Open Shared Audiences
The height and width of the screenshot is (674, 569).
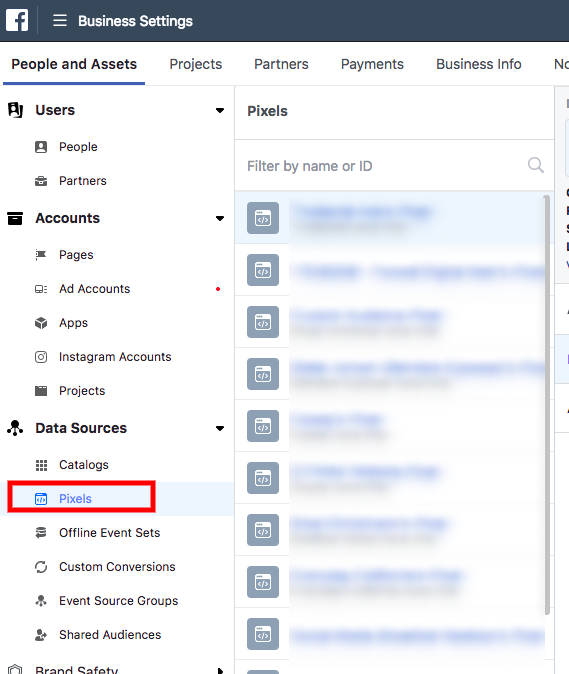(110, 635)
